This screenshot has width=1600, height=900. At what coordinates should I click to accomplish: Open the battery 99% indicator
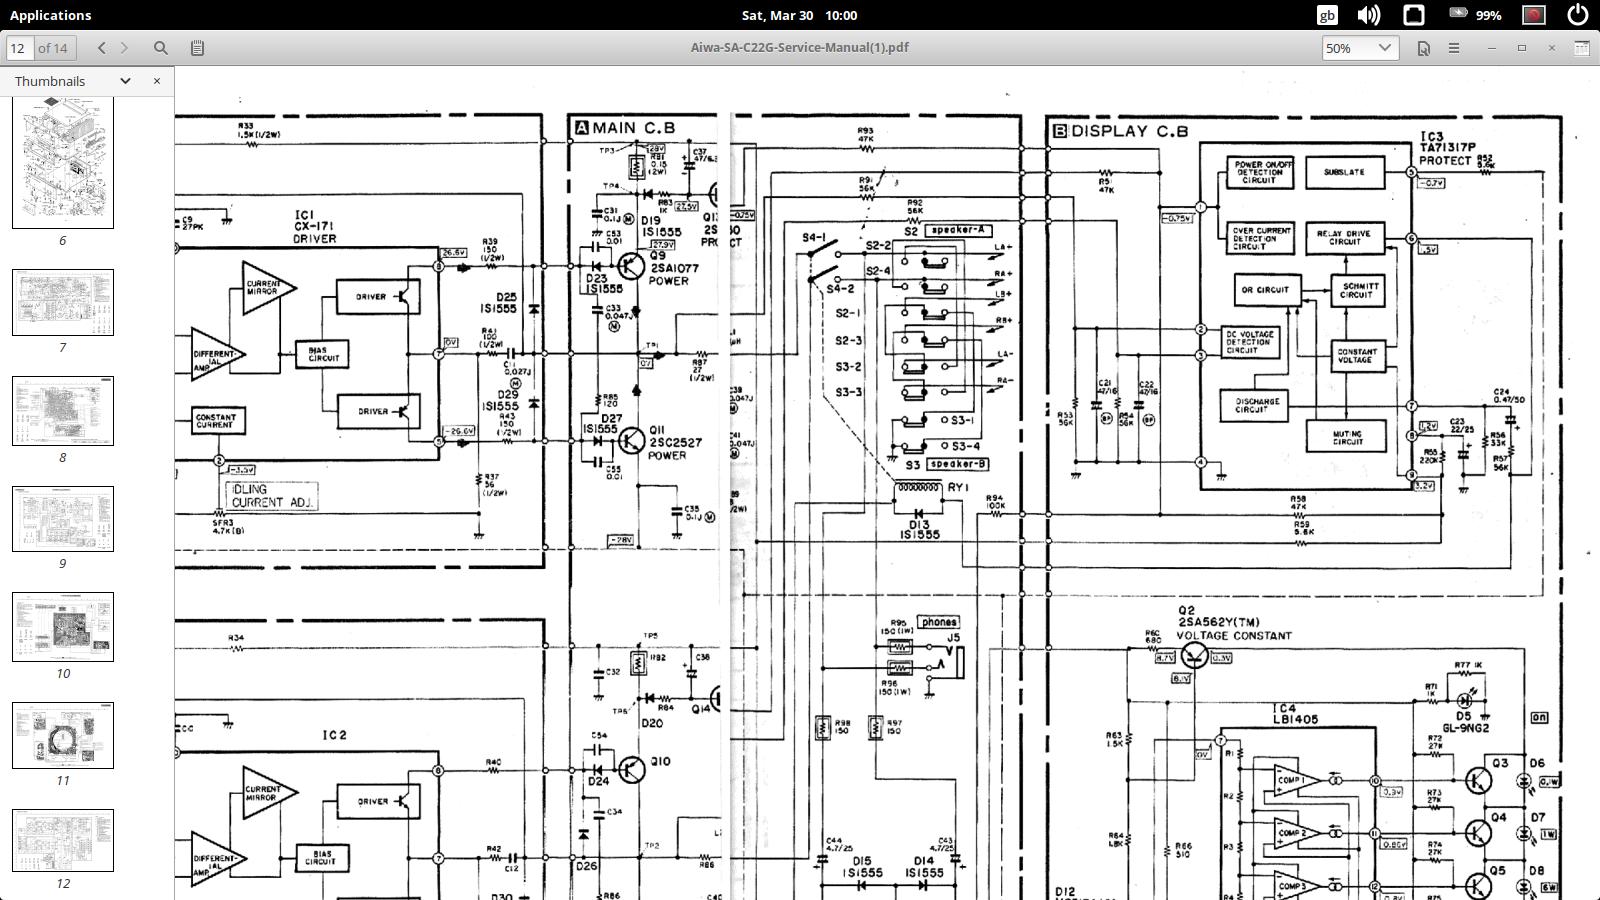pyautogui.click(x=1476, y=15)
